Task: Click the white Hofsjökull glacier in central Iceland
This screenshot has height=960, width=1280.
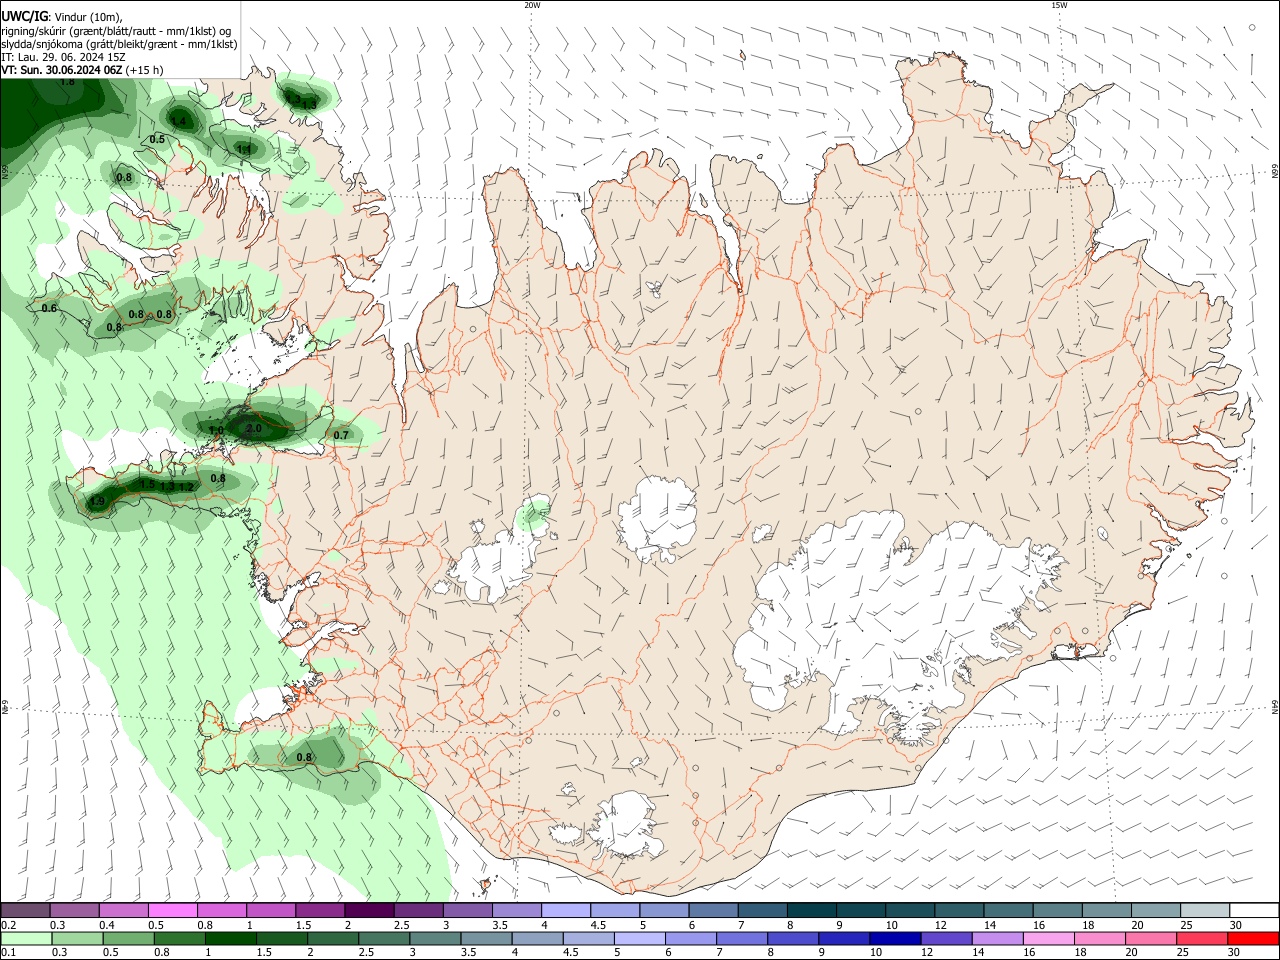Action: tap(657, 518)
